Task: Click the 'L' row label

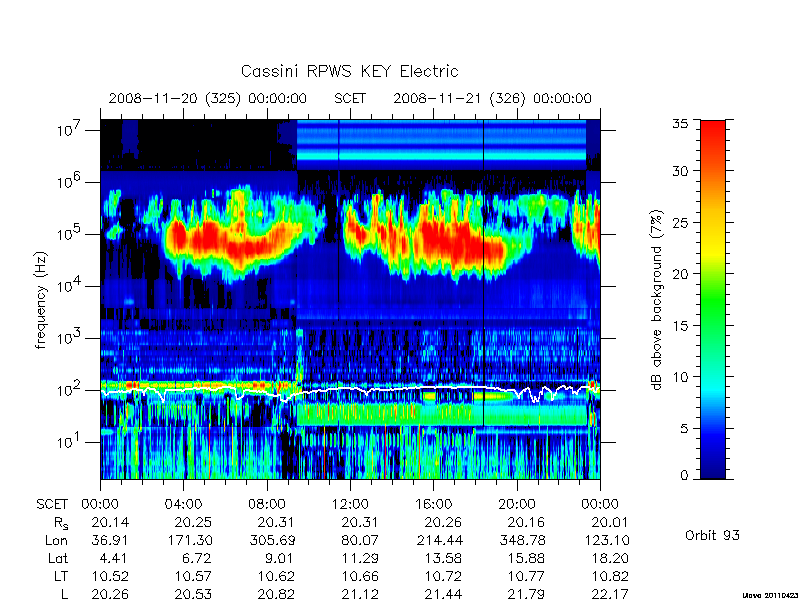Action: [x=64, y=594]
